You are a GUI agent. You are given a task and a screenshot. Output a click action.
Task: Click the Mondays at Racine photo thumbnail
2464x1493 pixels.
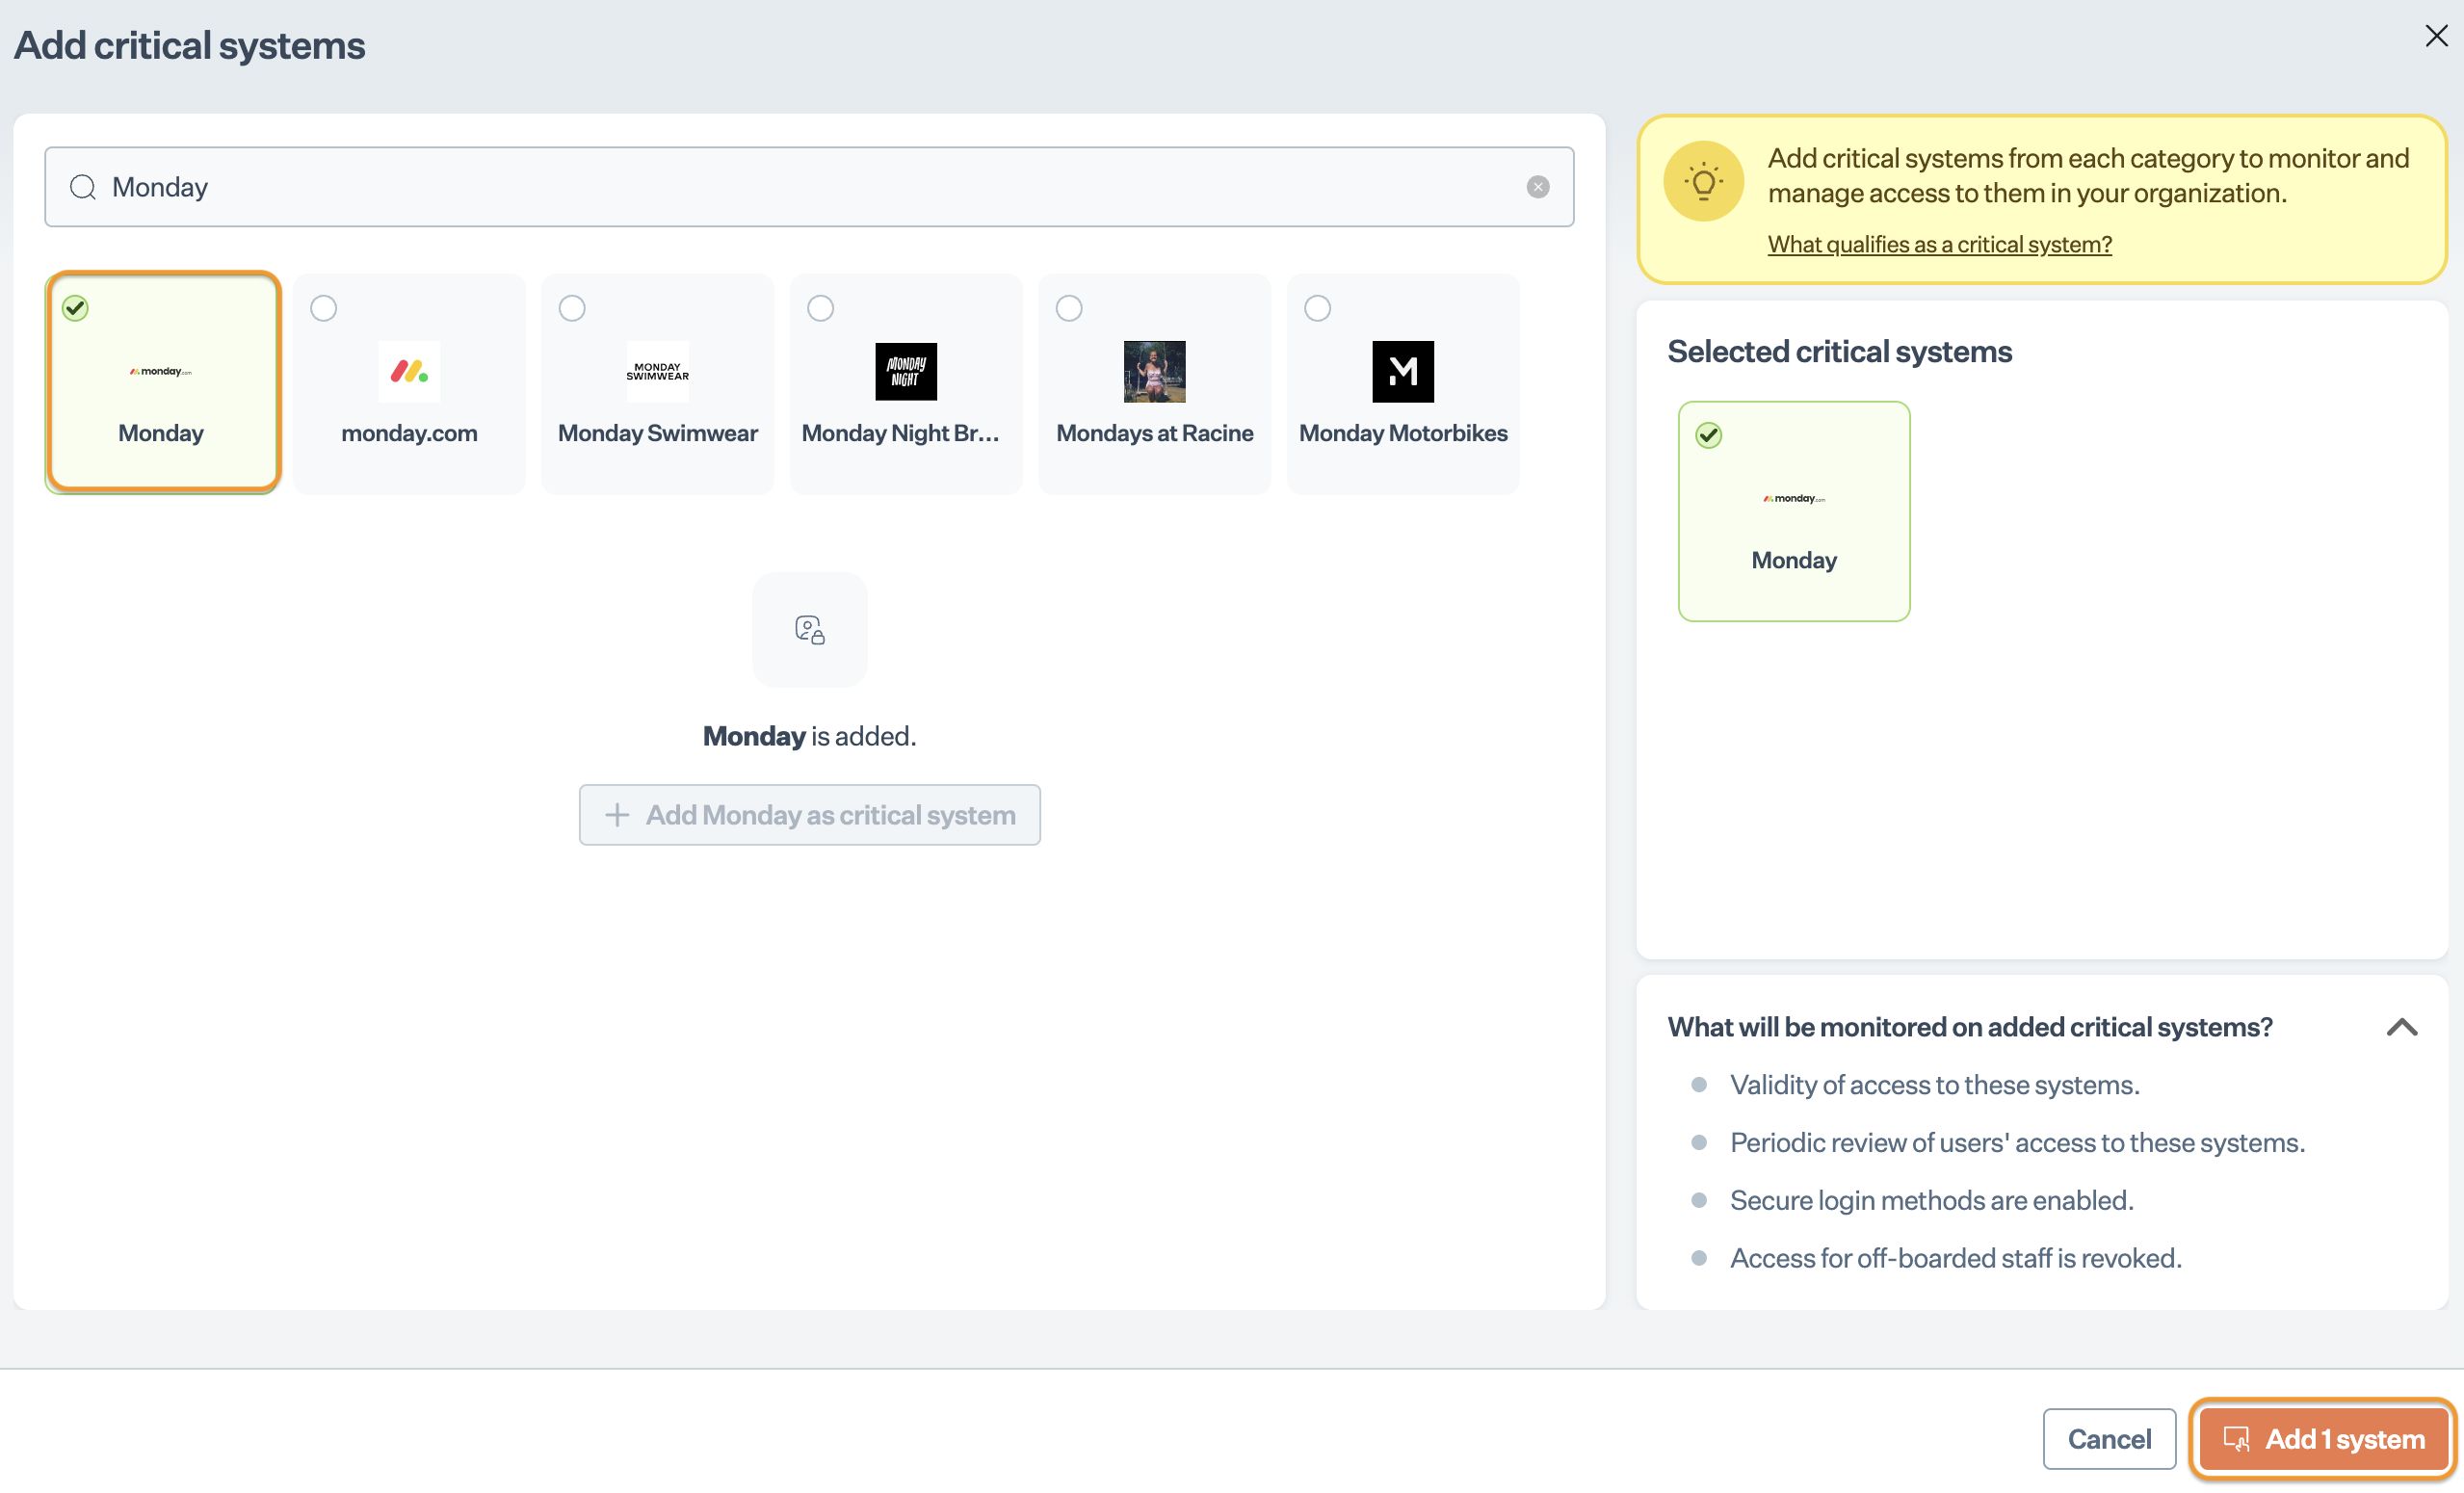(x=1154, y=371)
